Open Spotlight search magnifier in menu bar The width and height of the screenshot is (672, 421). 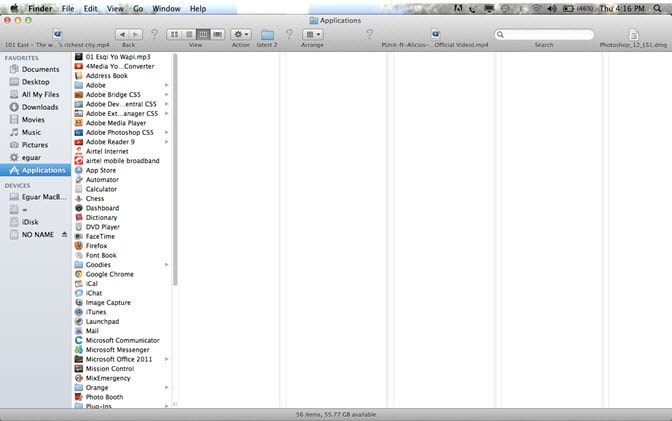657,8
